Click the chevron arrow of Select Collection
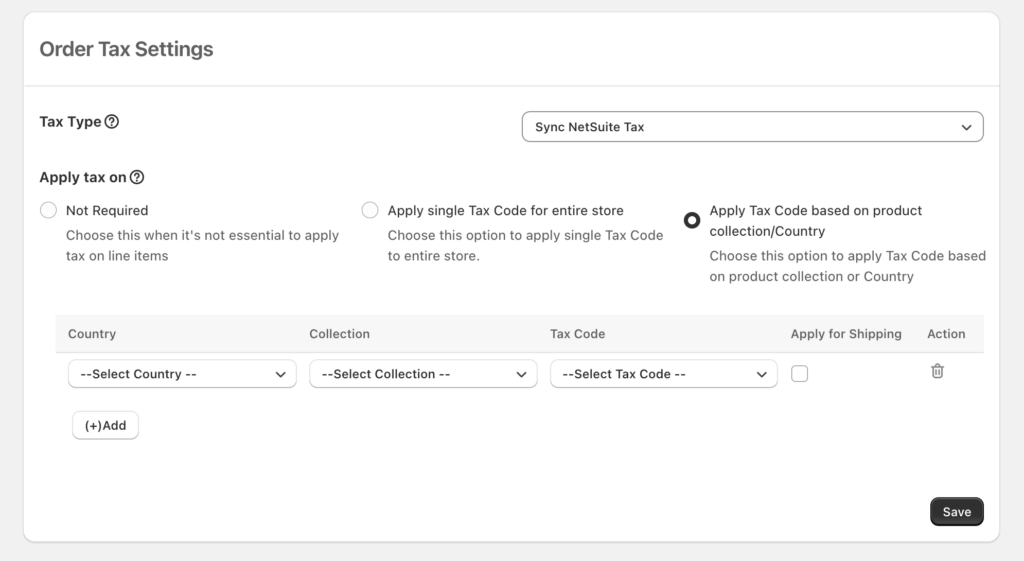The width and height of the screenshot is (1024, 561). click(521, 374)
